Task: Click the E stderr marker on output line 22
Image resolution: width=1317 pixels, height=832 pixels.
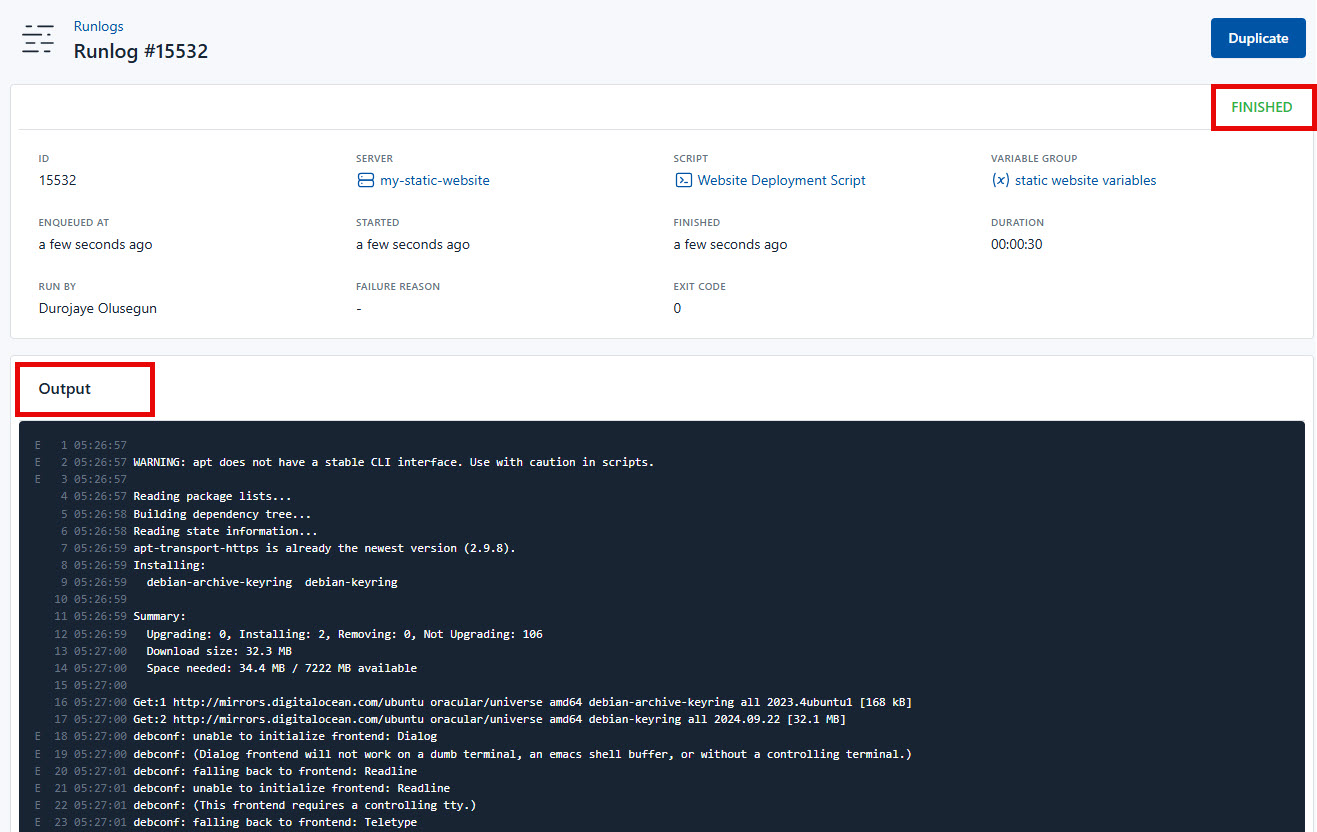Action: pyautogui.click(x=37, y=805)
